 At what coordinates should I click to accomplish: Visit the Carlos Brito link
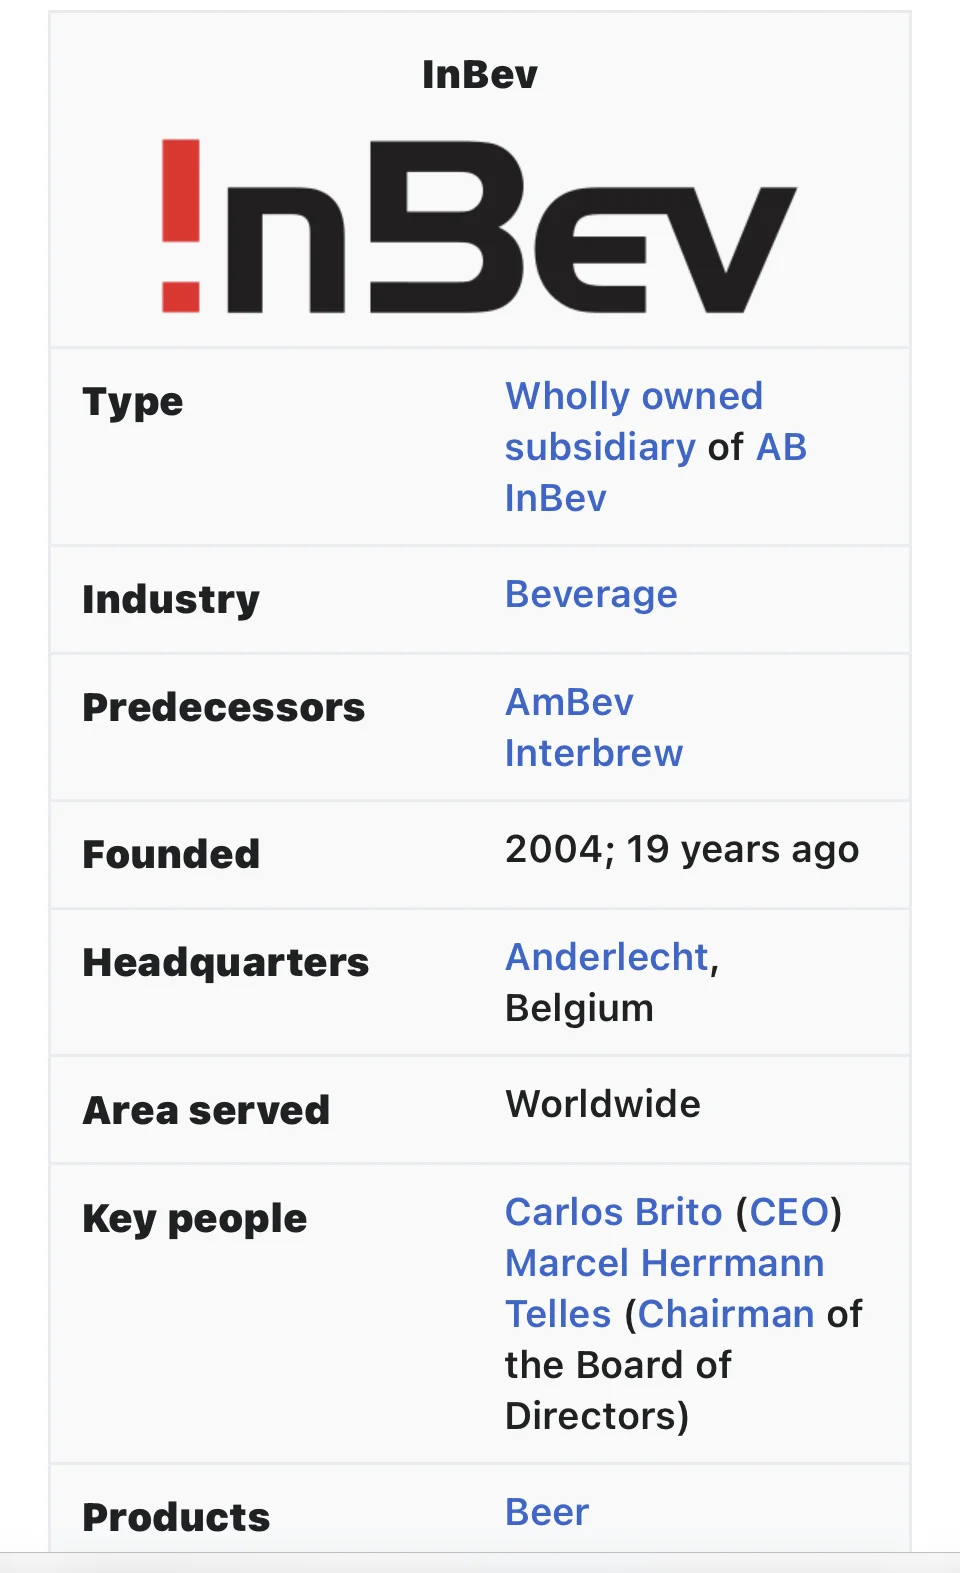pos(613,1212)
